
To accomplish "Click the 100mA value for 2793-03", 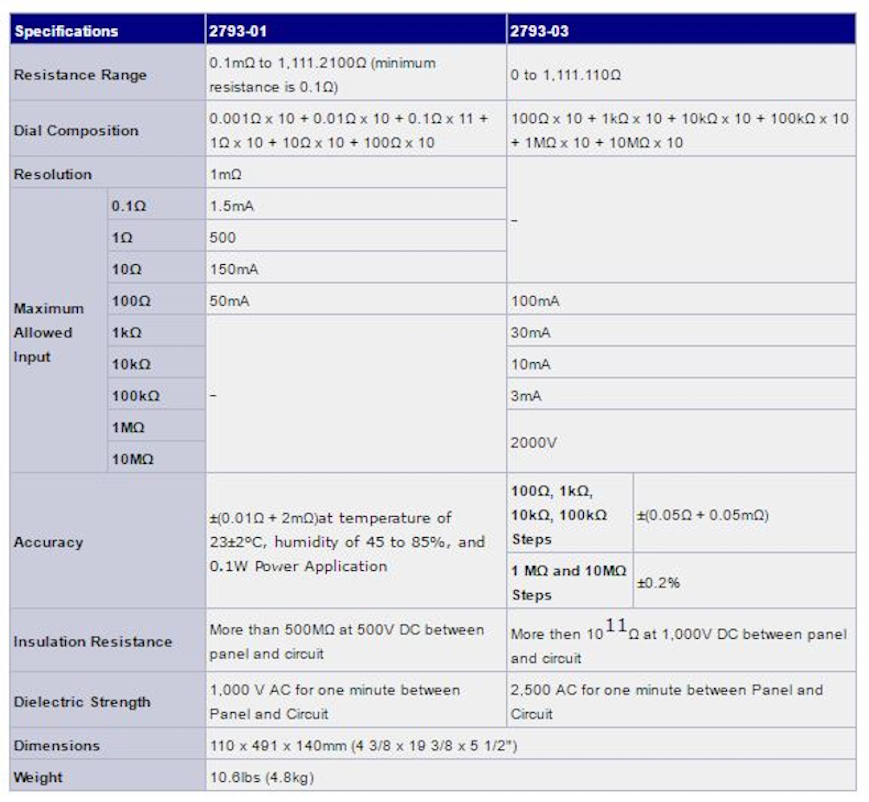I will pyautogui.click(x=535, y=301).
